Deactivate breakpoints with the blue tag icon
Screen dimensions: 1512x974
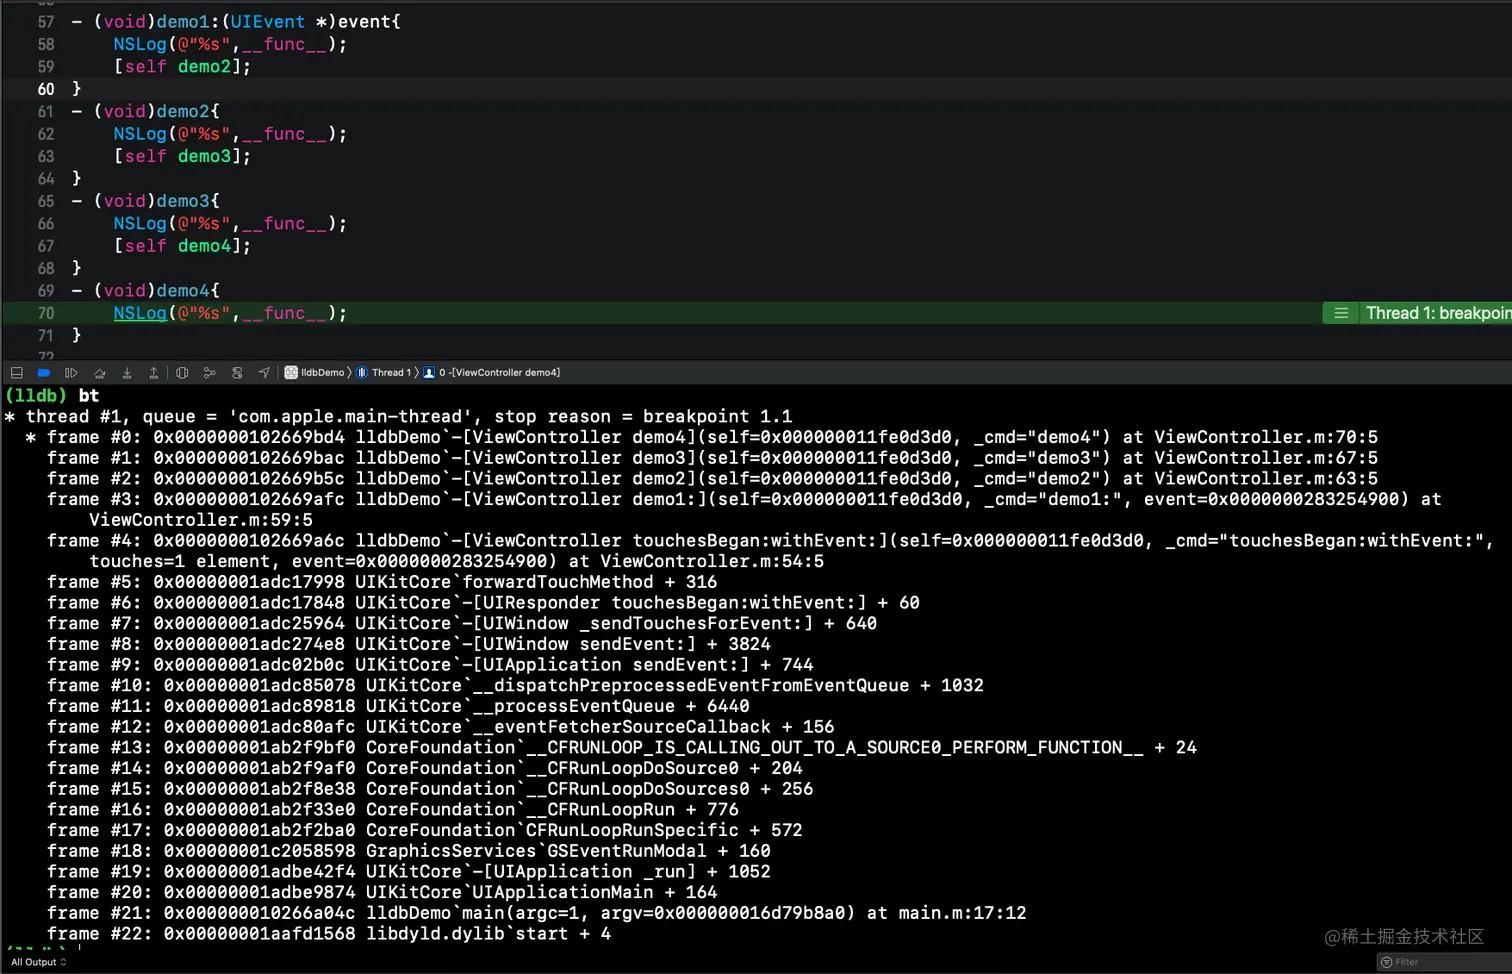44,373
